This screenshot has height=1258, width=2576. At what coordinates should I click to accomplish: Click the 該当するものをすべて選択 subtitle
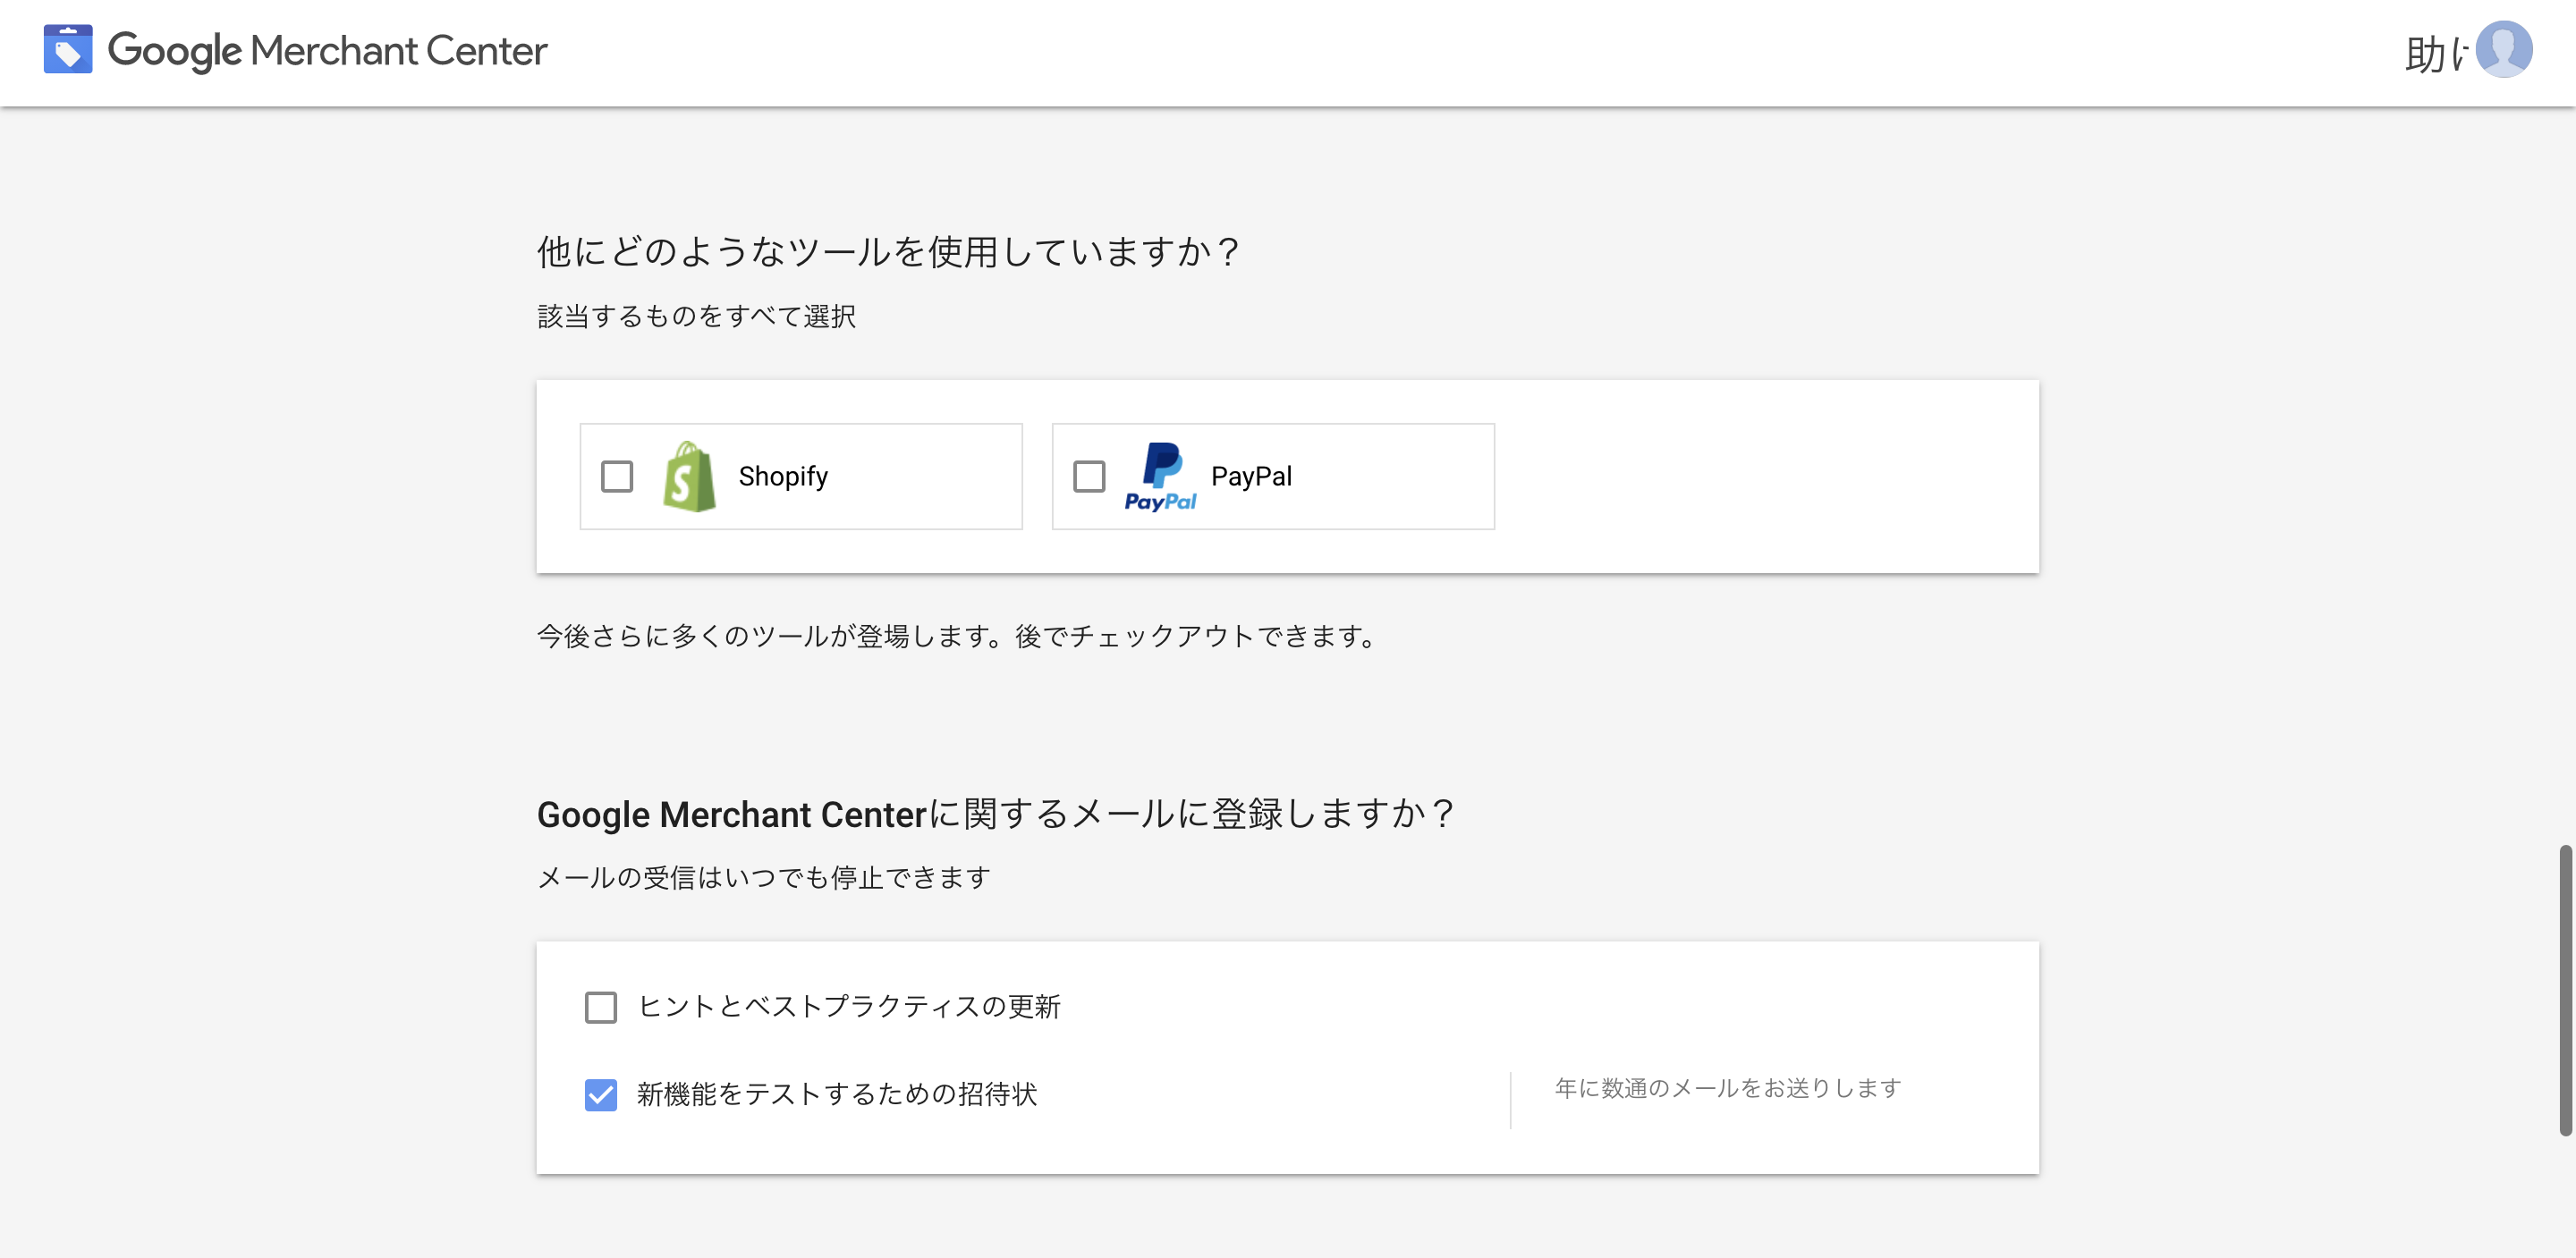696,317
